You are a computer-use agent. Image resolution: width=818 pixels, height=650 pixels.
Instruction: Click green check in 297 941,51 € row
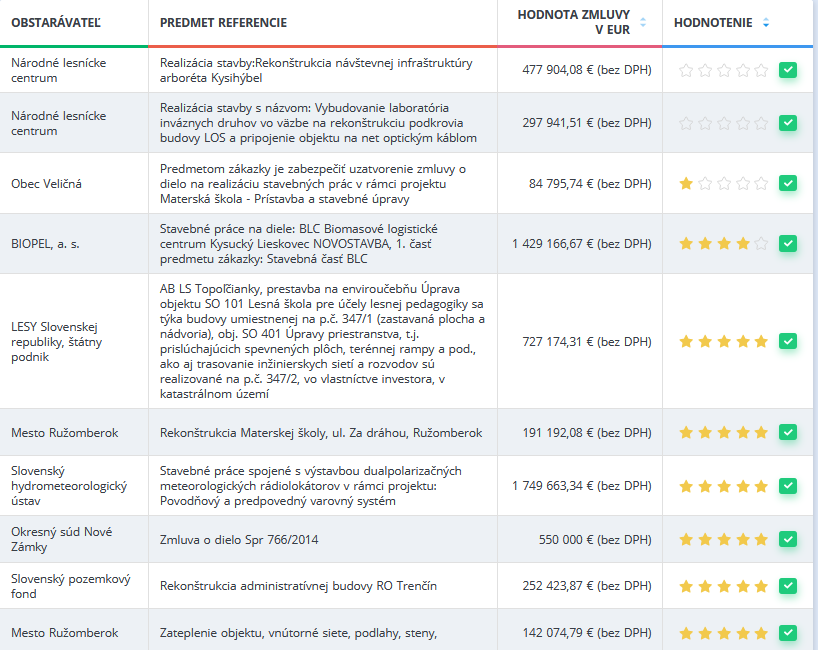pos(788,123)
